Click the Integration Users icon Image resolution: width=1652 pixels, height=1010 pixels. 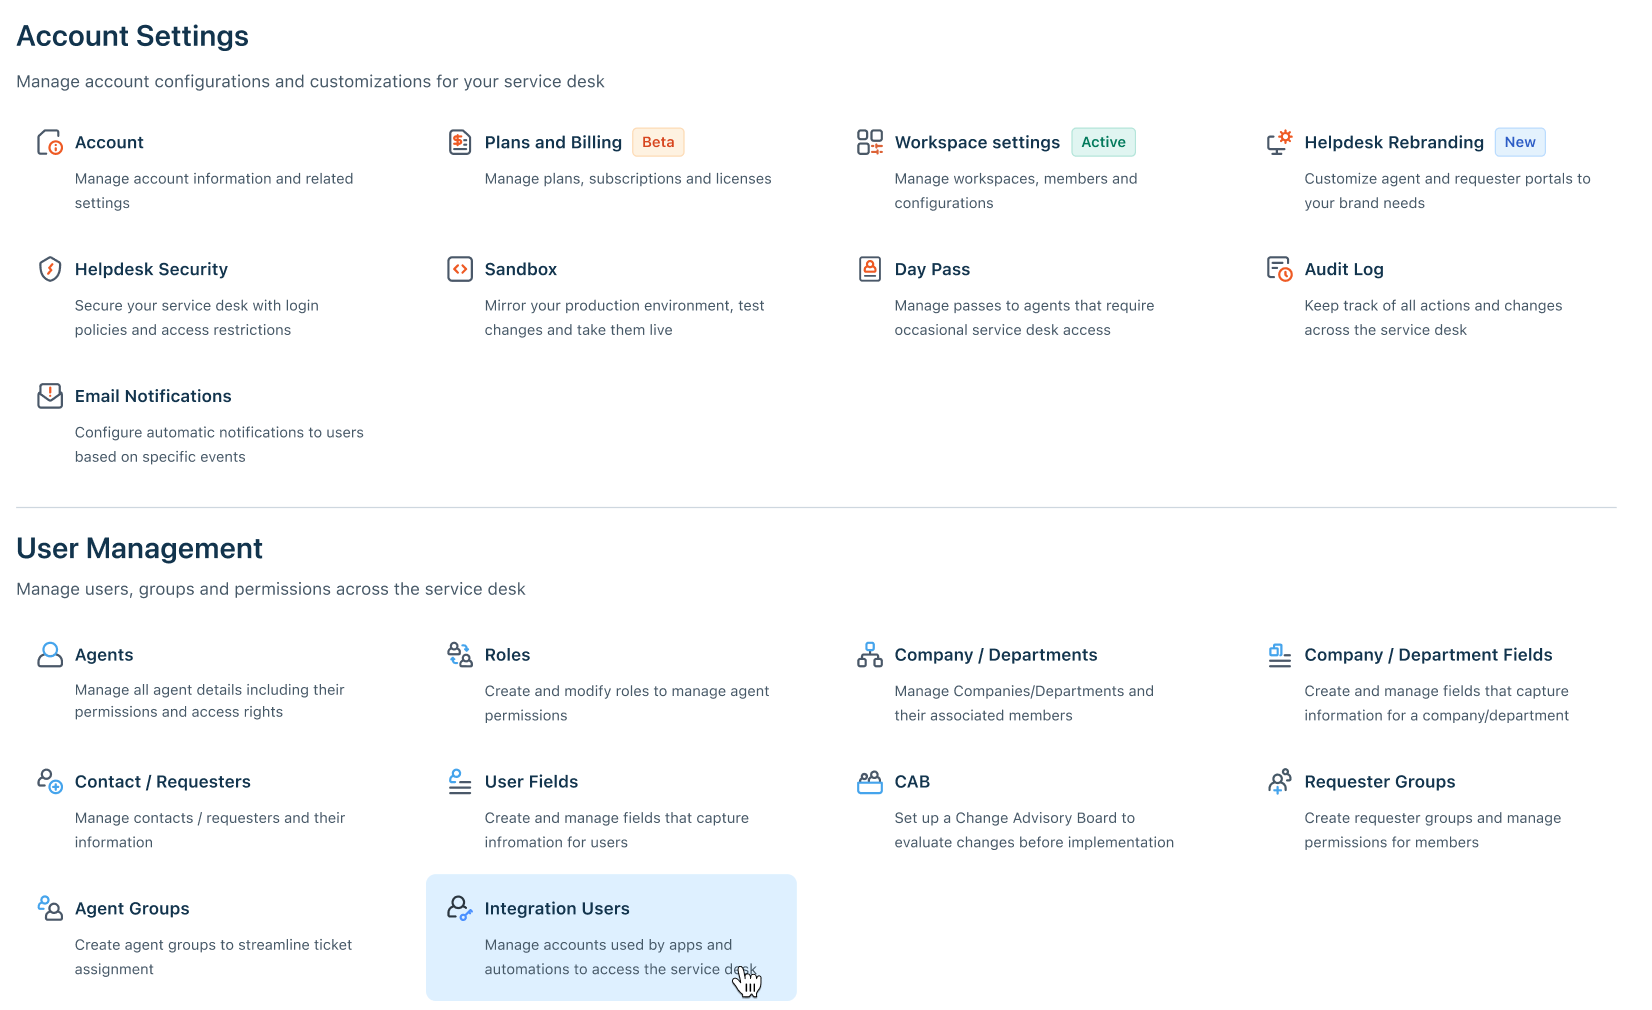point(460,908)
